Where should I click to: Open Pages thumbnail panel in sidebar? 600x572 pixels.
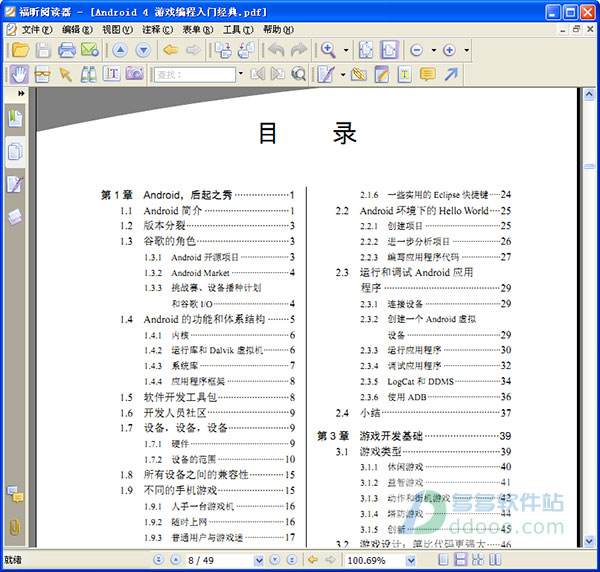pyautogui.click(x=15, y=152)
